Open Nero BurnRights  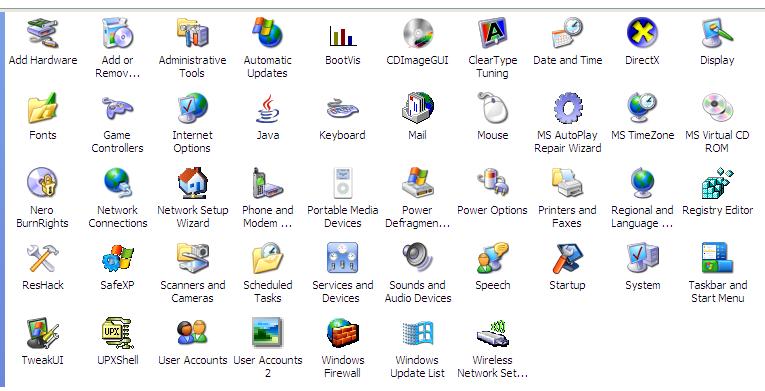click(42, 184)
